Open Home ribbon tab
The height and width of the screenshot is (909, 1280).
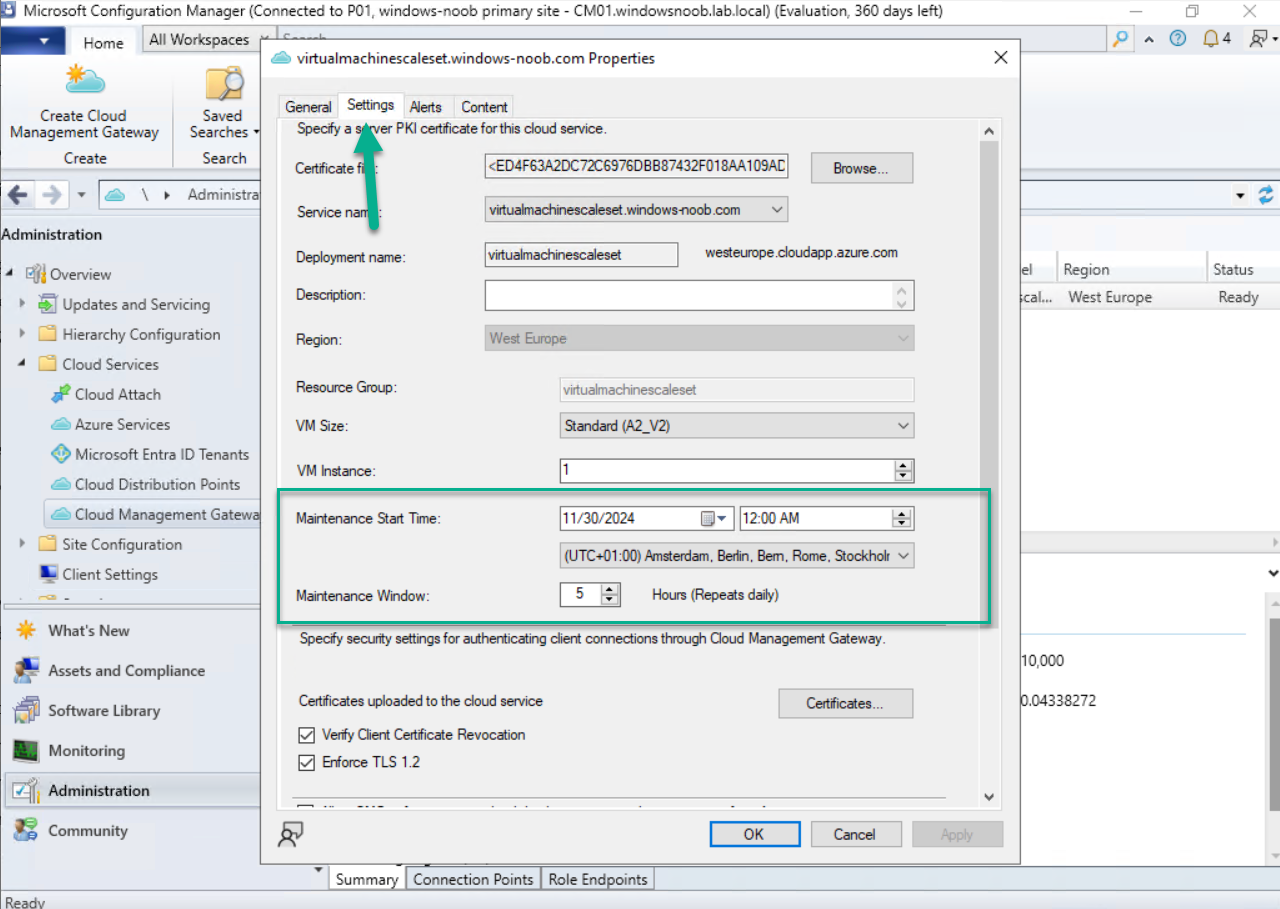[103, 43]
